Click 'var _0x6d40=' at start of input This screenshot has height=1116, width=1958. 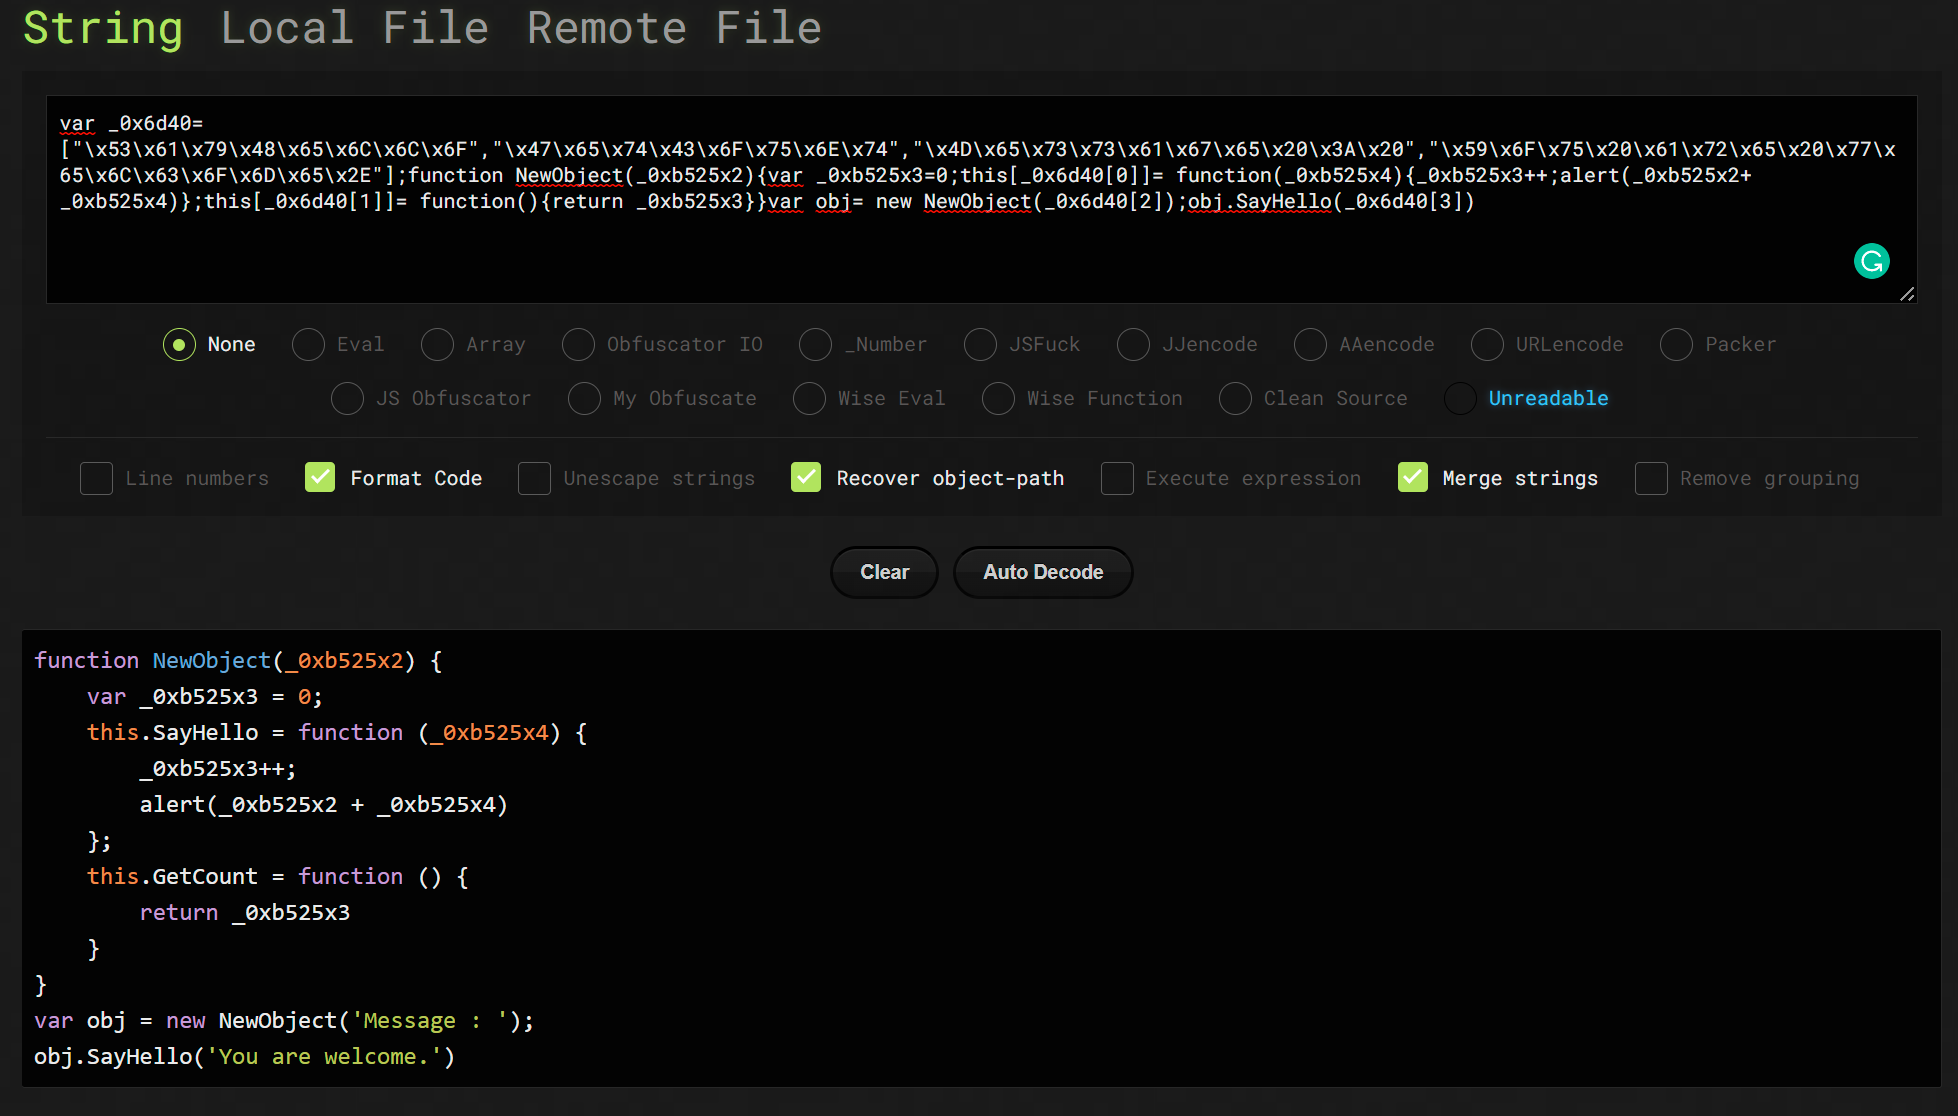[x=131, y=124]
